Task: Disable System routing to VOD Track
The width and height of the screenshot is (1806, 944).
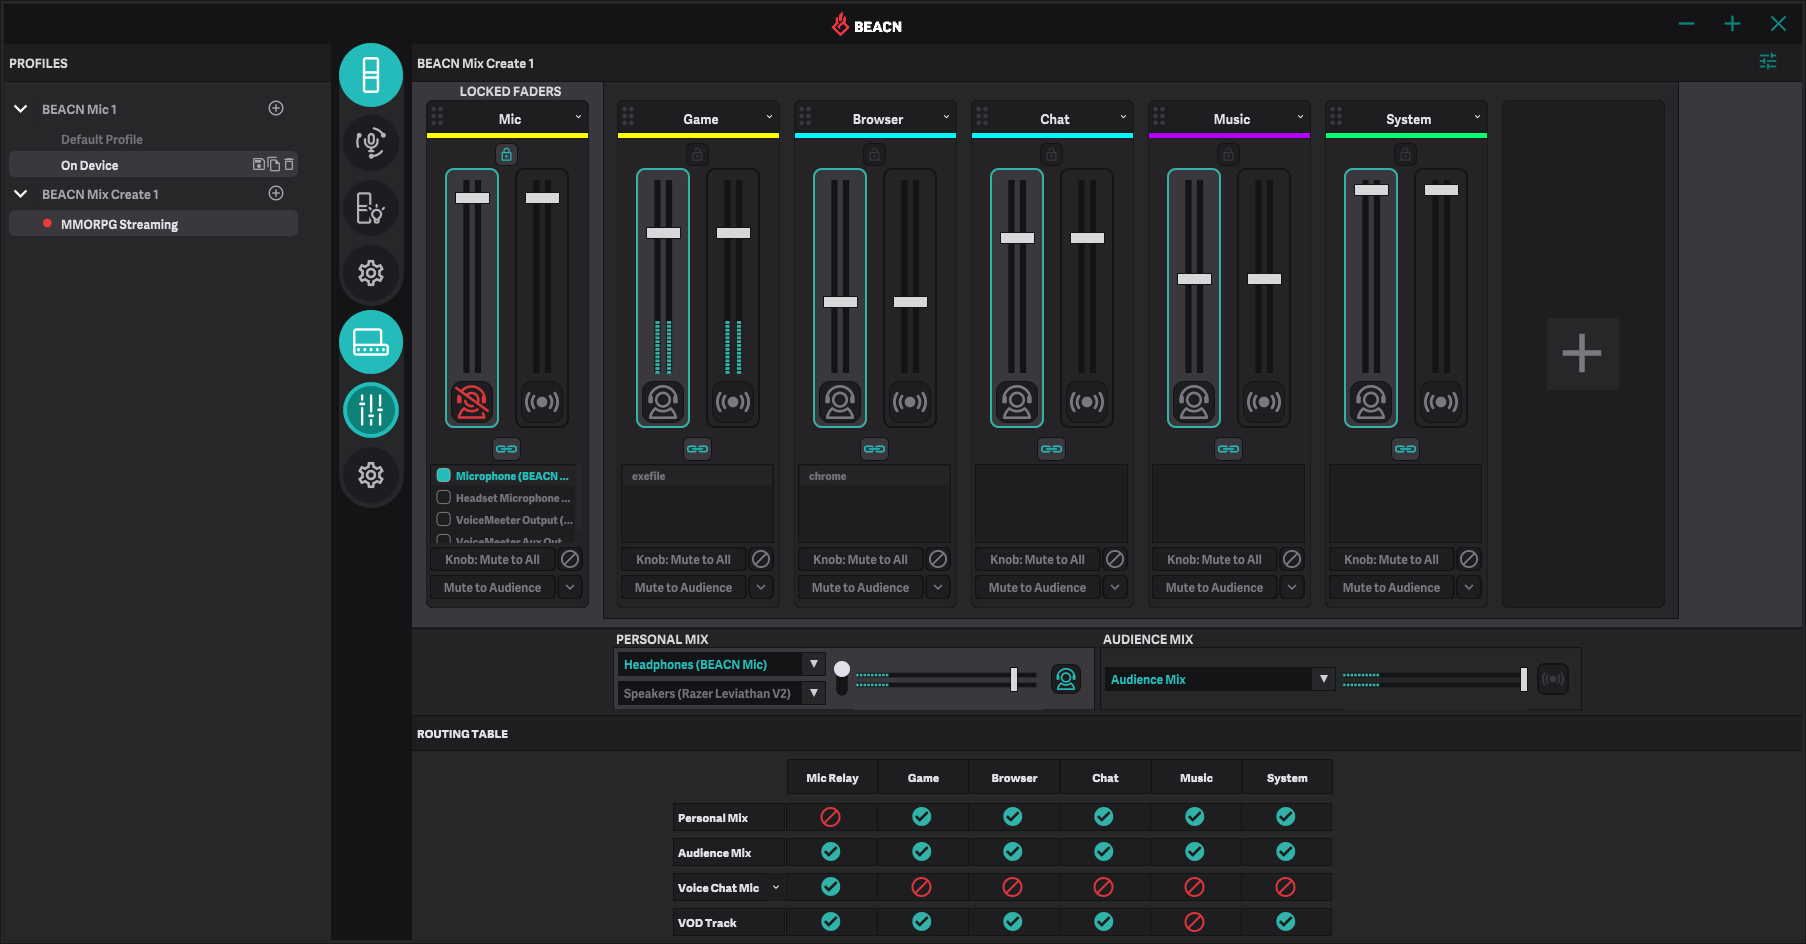Action: pos(1286,922)
